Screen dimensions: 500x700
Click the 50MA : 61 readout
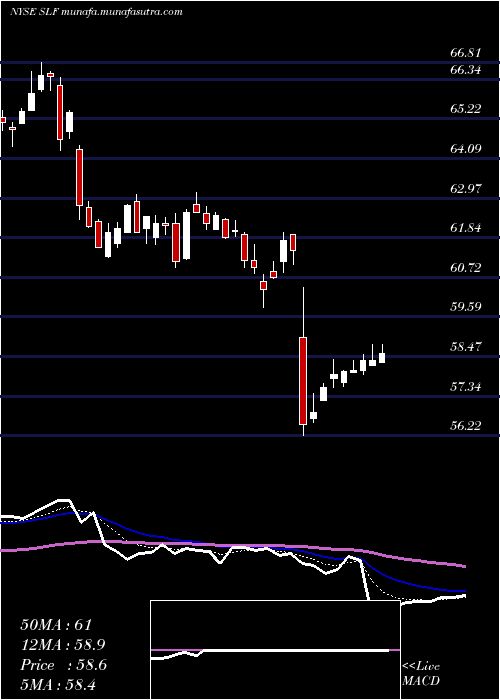pyautogui.click(x=56, y=625)
